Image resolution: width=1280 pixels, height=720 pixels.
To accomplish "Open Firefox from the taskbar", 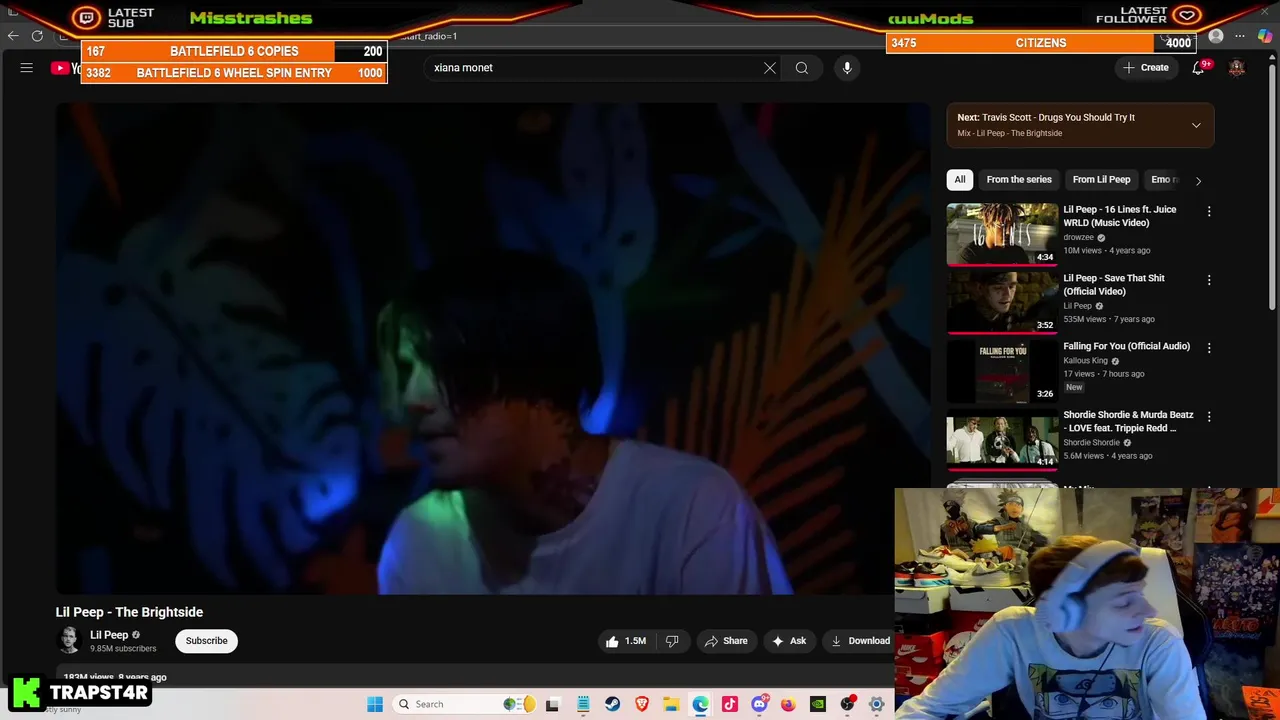I will click(788, 704).
